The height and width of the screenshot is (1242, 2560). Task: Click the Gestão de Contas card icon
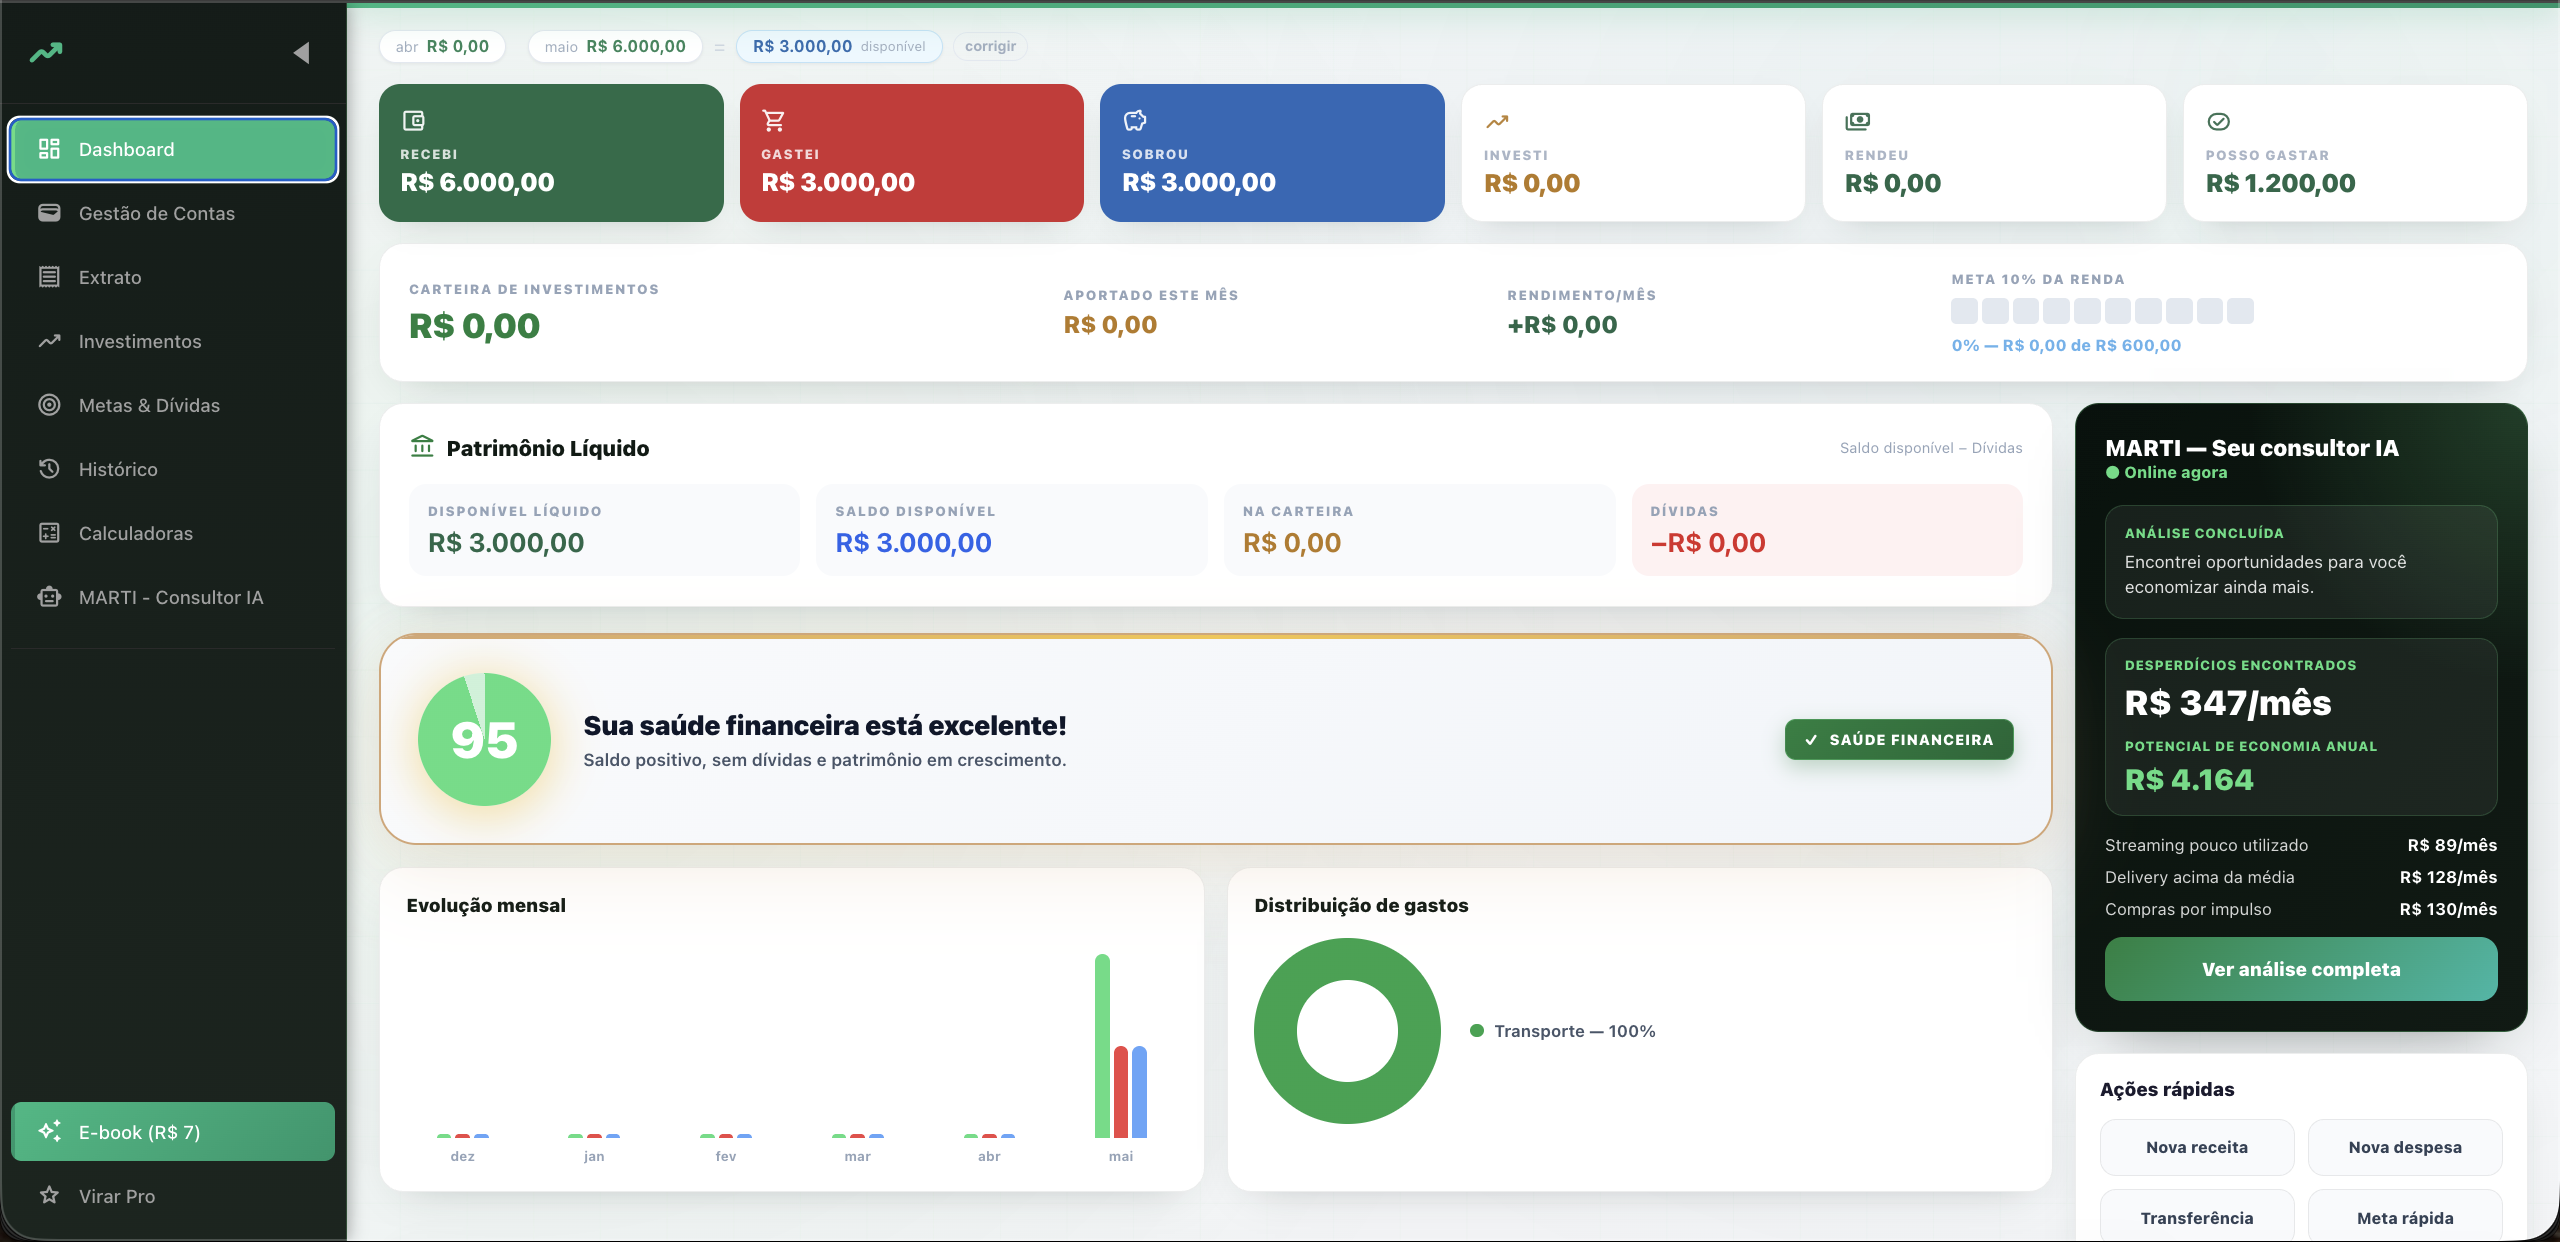(x=49, y=213)
